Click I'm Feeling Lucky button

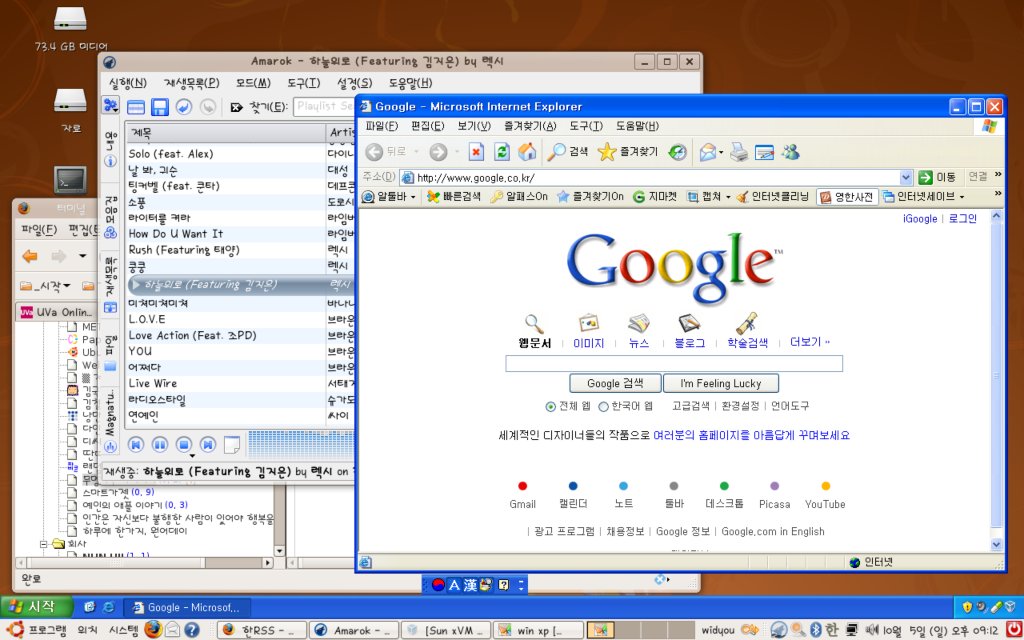click(x=721, y=383)
